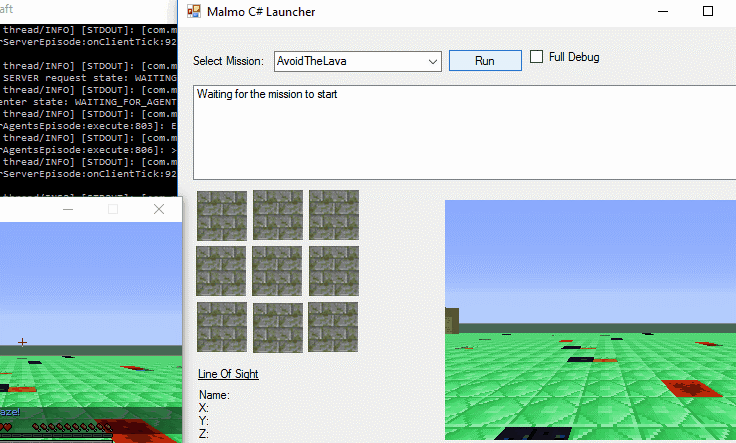Minimize the Minecraft game window
This screenshot has height=443, width=736.
point(68,209)
